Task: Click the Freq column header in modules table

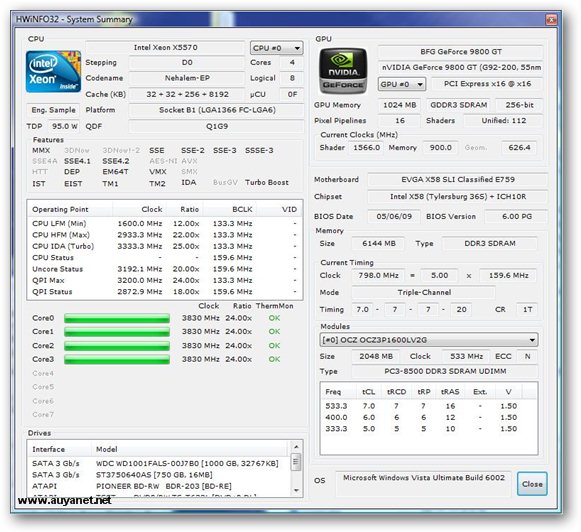Action: pos(338,392)
